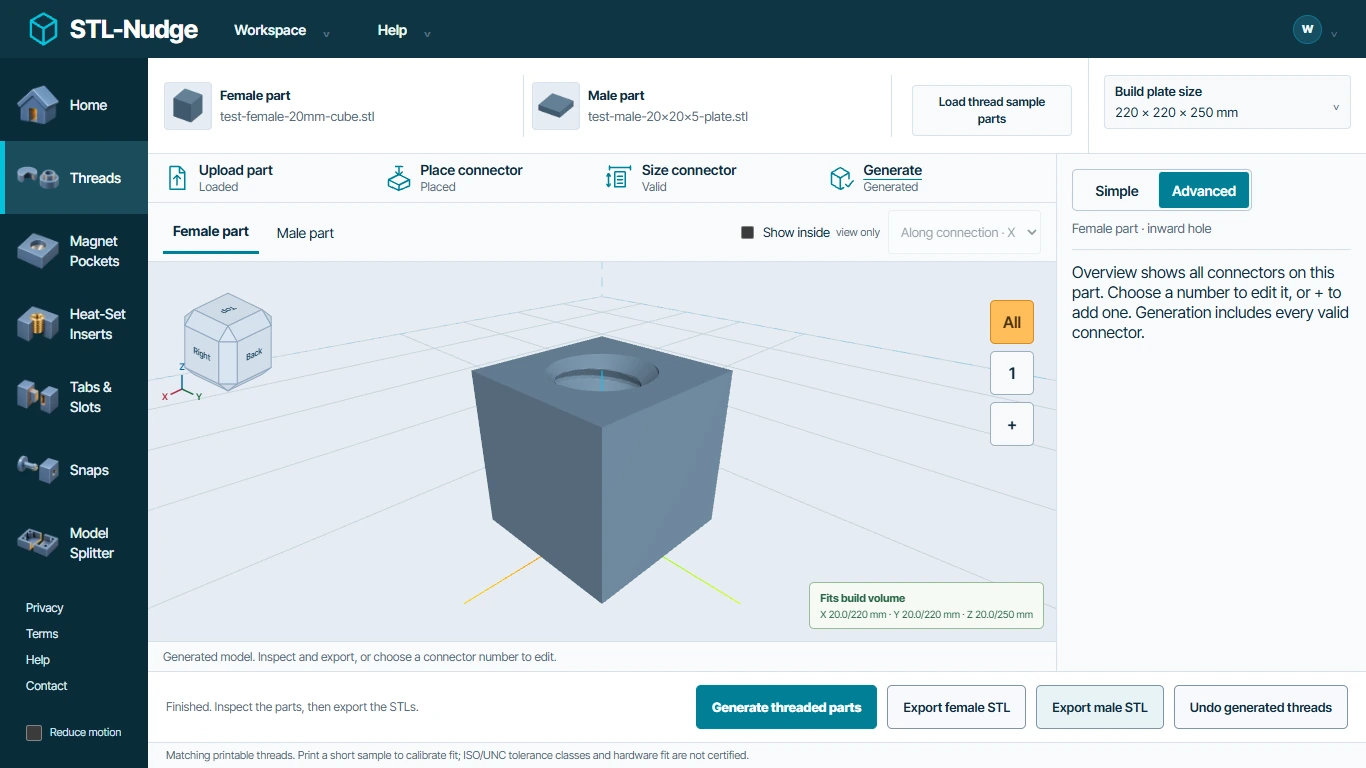Open the Model Splitter icon
Screen dimensions: 1366x768
point(37,543)
